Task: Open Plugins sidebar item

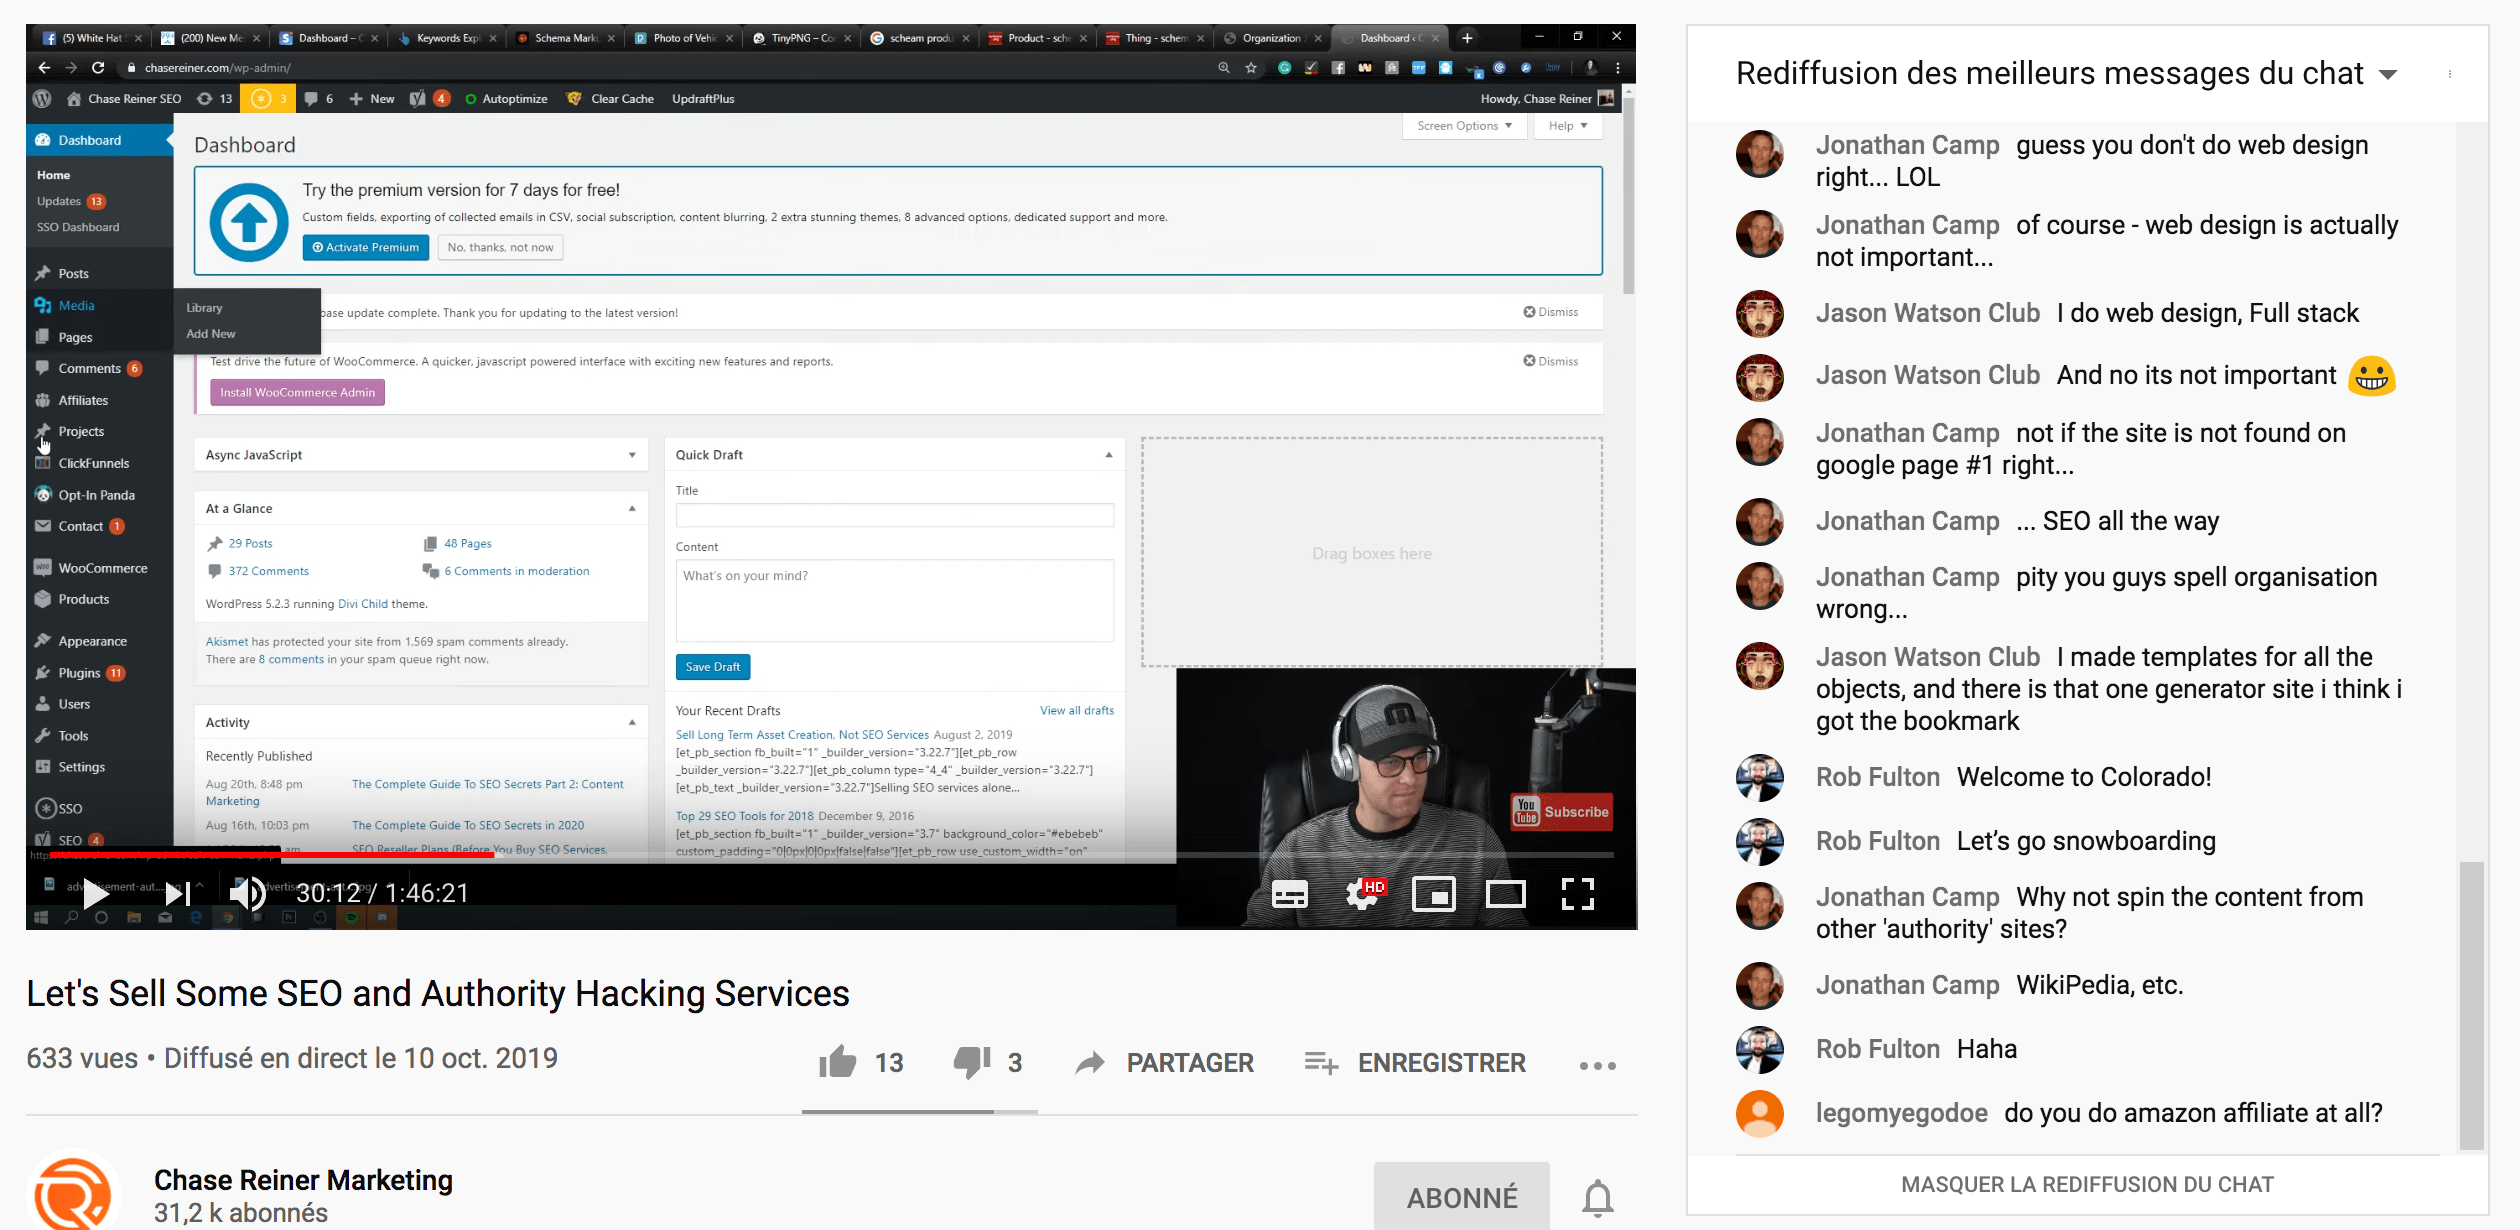Action: pos(79,673)
